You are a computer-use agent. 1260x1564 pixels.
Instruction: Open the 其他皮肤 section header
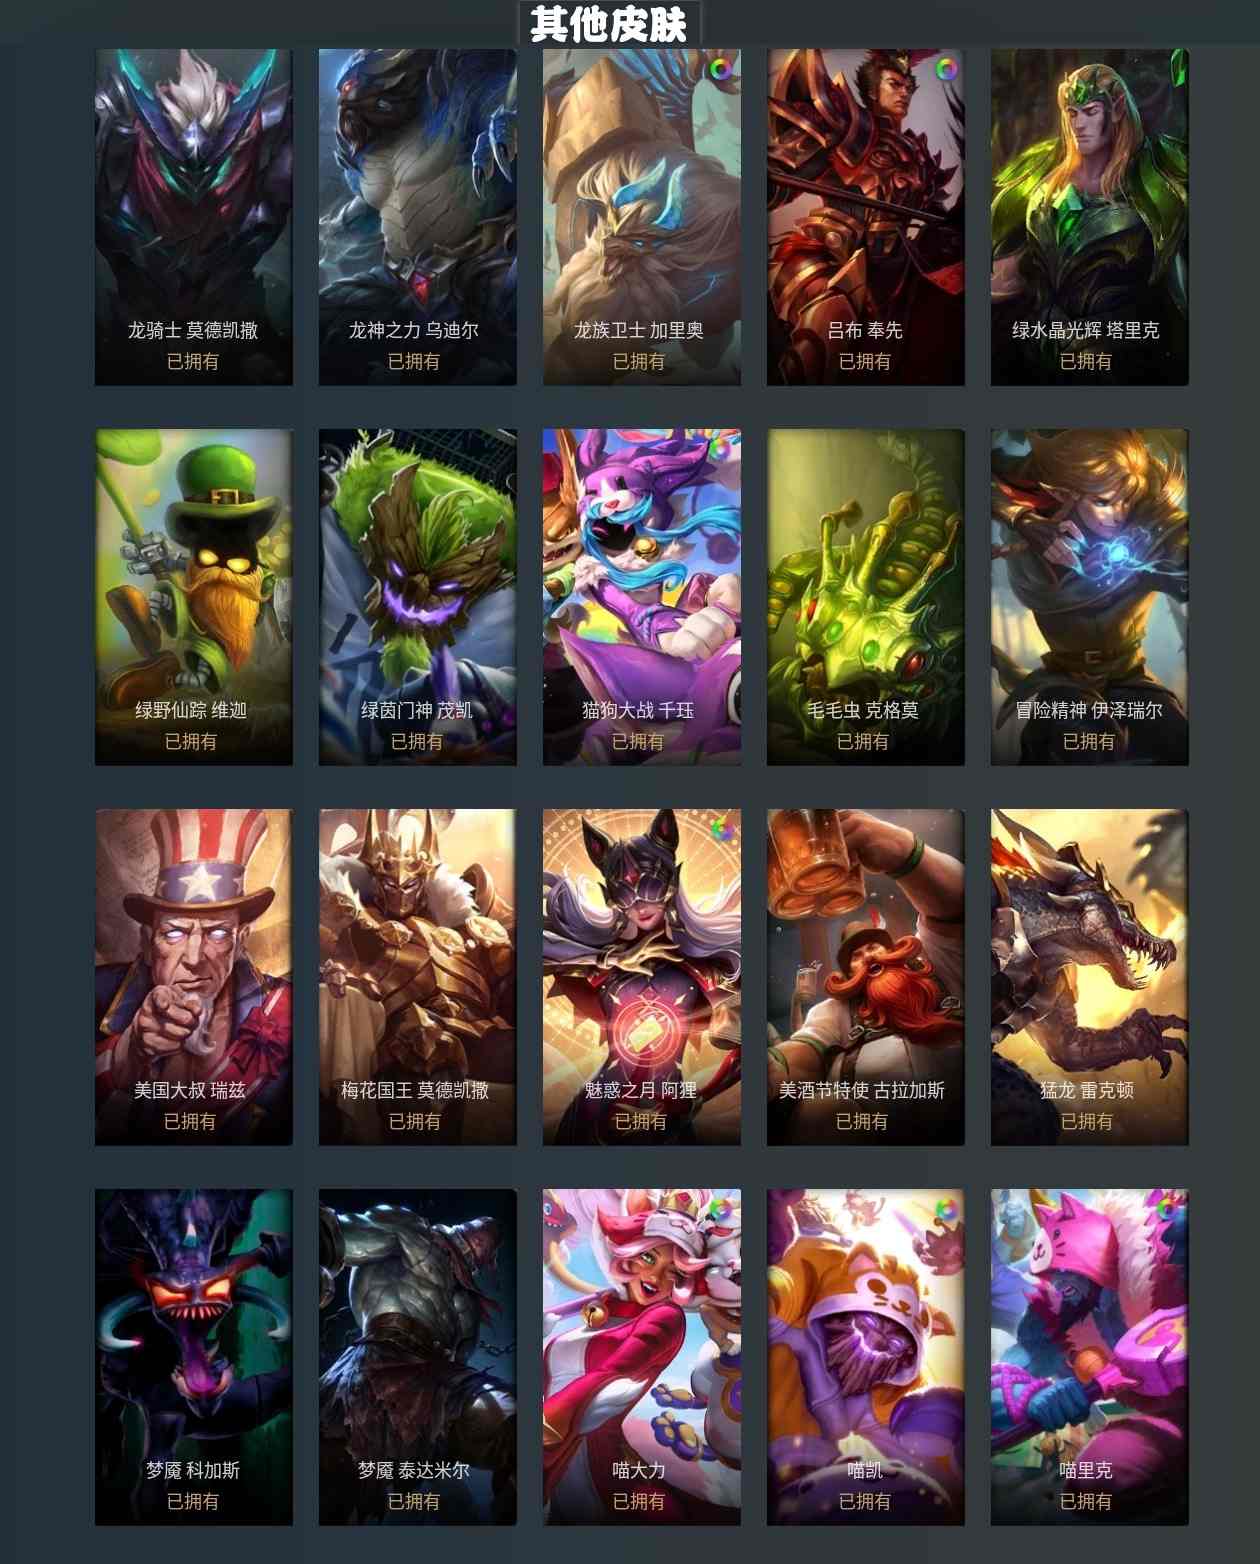tap(609, 23)
